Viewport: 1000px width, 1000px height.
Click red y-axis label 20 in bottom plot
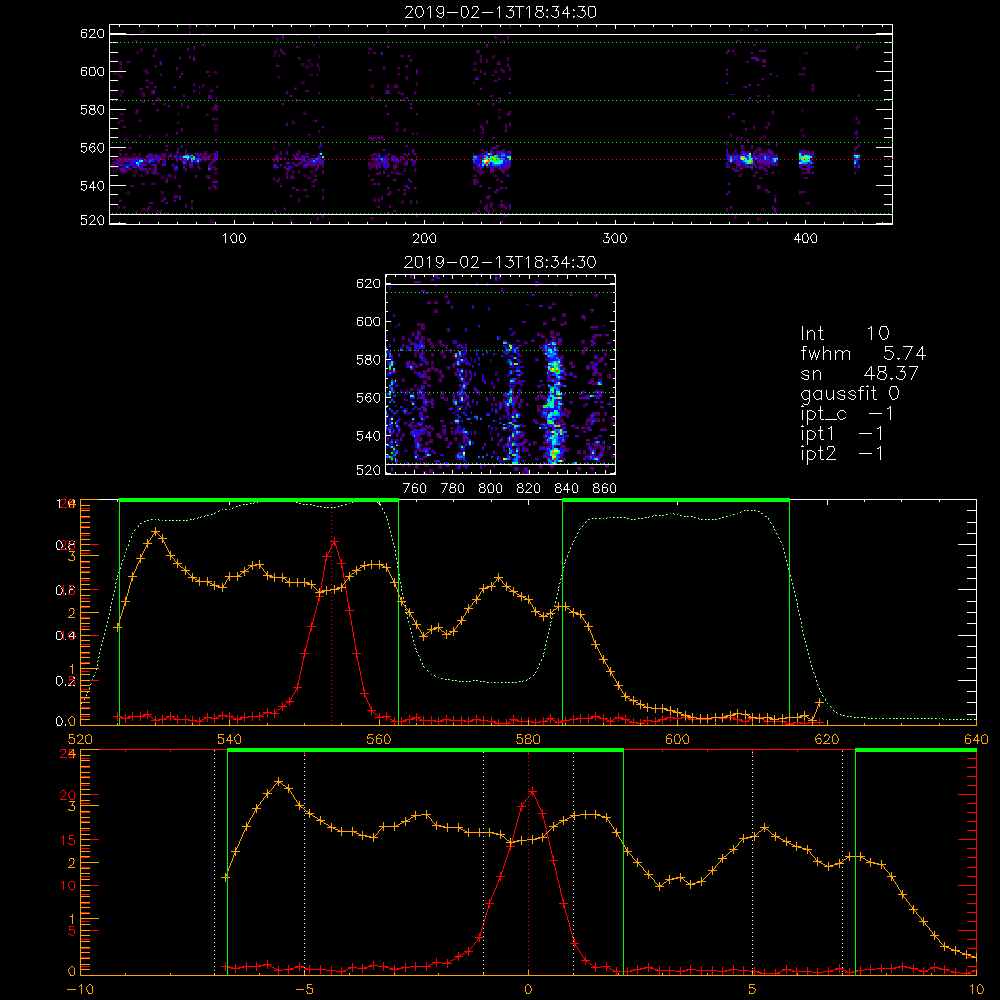pyautogui.click(x=68, y=795)
